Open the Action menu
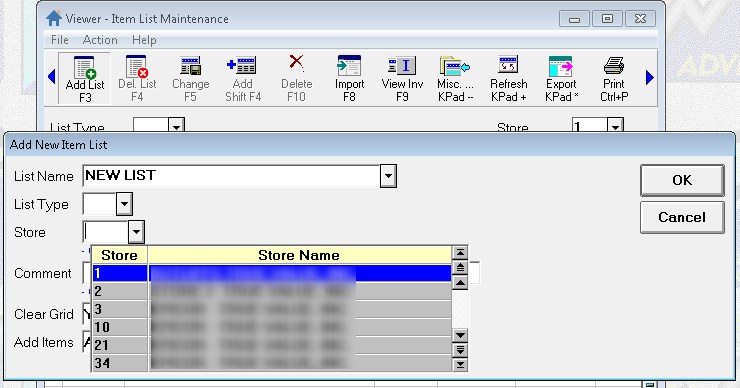740x388 pixels. pos(100,40)
